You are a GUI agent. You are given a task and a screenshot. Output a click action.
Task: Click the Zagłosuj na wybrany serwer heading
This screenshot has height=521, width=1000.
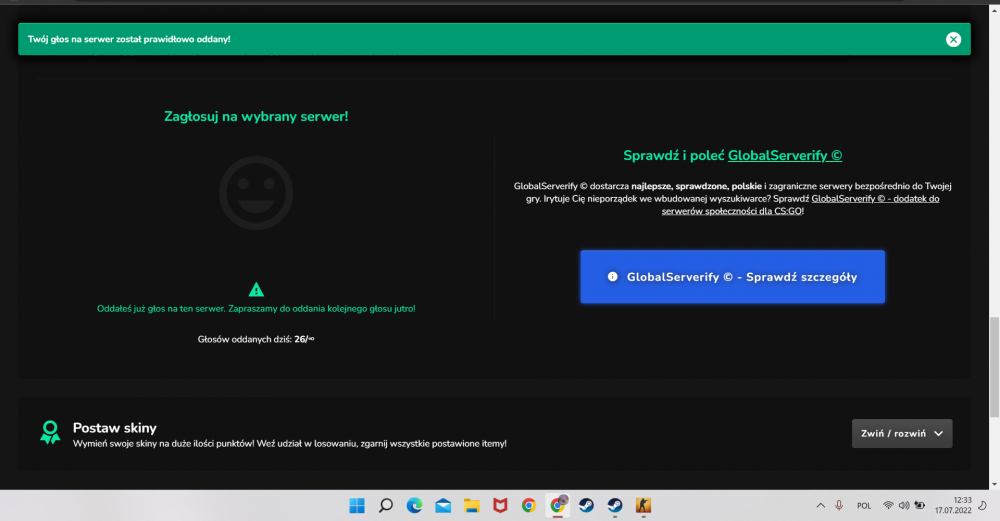tap(256, 117)
